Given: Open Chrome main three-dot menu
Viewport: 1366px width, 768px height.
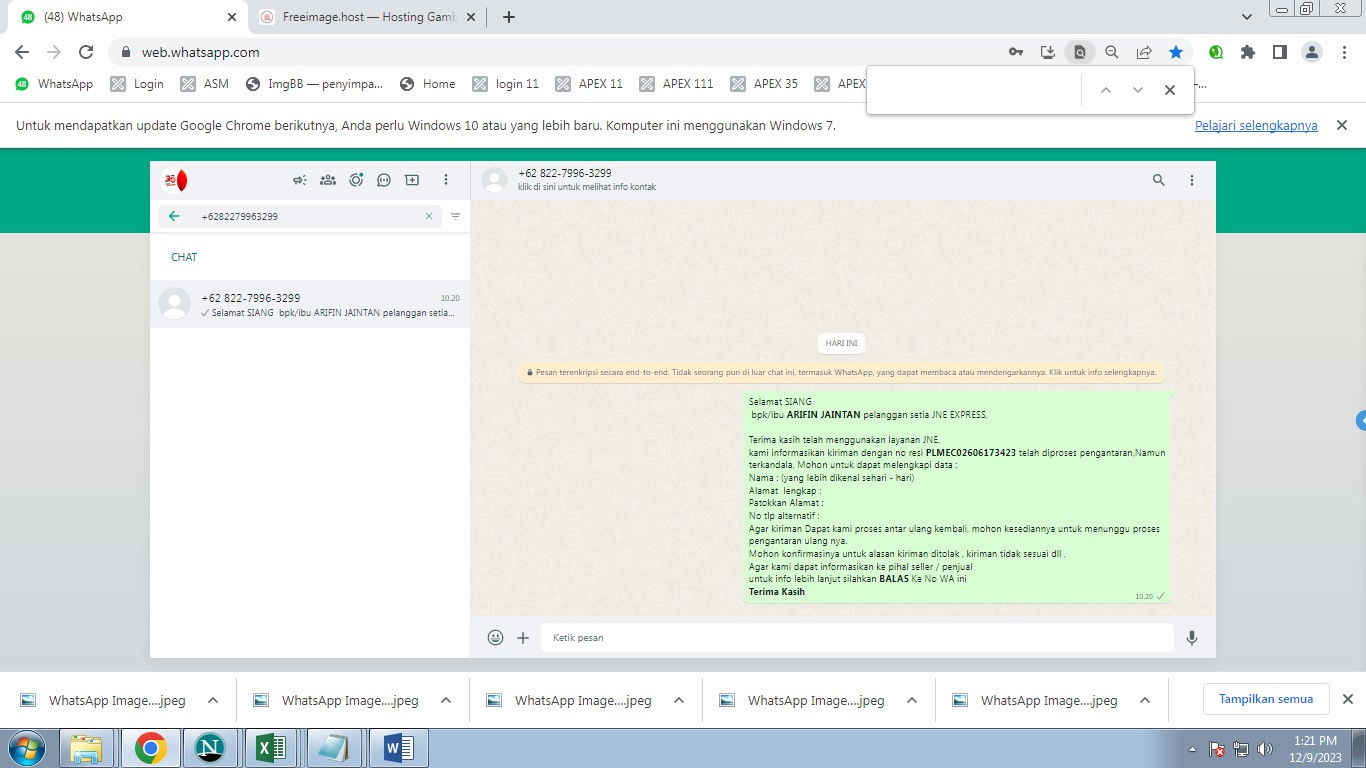Looking at the screenshot, I should coord(1343,52).
